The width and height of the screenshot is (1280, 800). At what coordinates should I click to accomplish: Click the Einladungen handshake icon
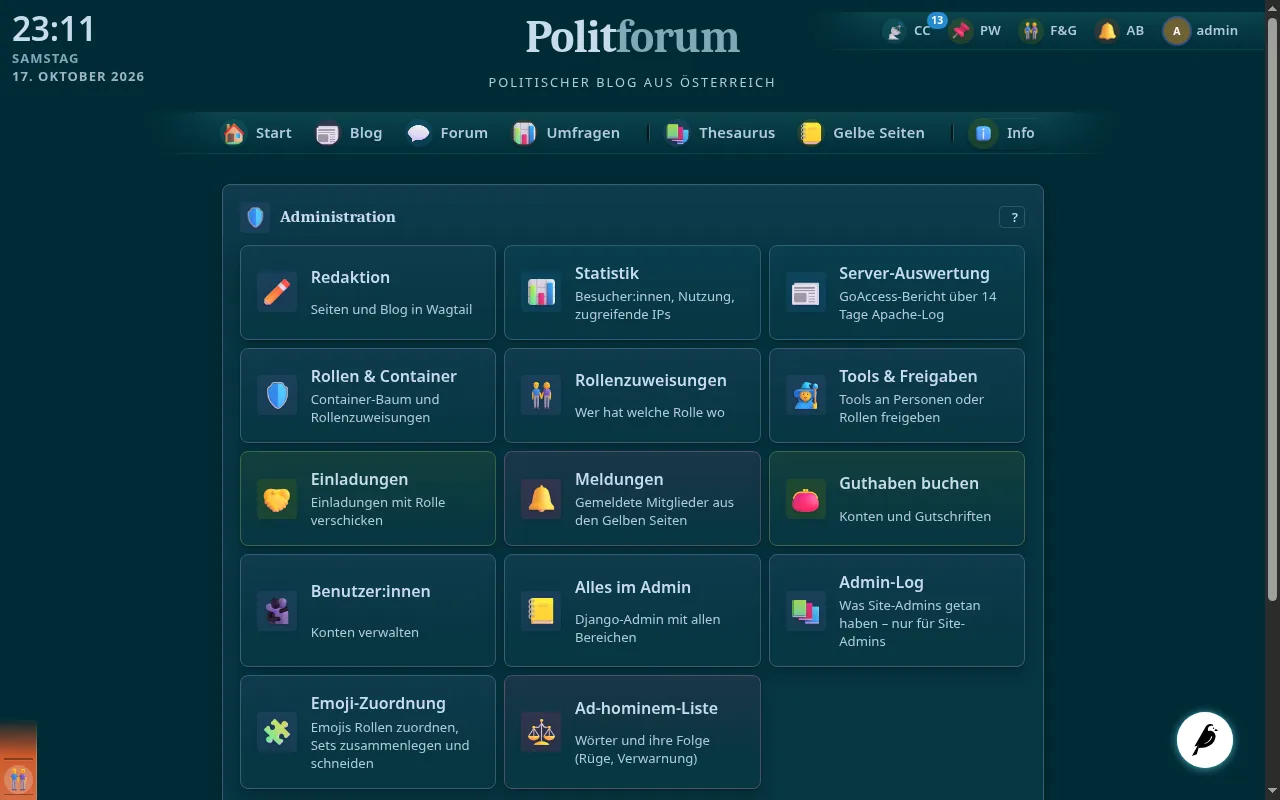click(277, 498)
